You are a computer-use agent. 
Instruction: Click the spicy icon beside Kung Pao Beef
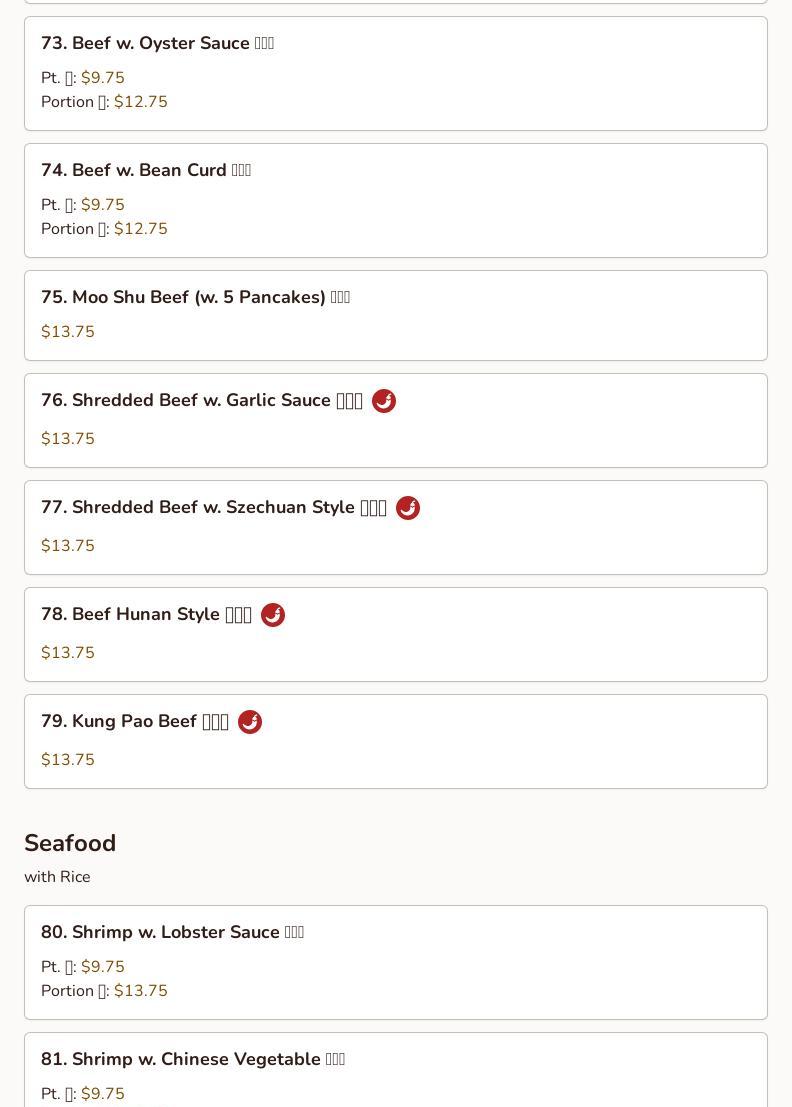pos(250,722)
